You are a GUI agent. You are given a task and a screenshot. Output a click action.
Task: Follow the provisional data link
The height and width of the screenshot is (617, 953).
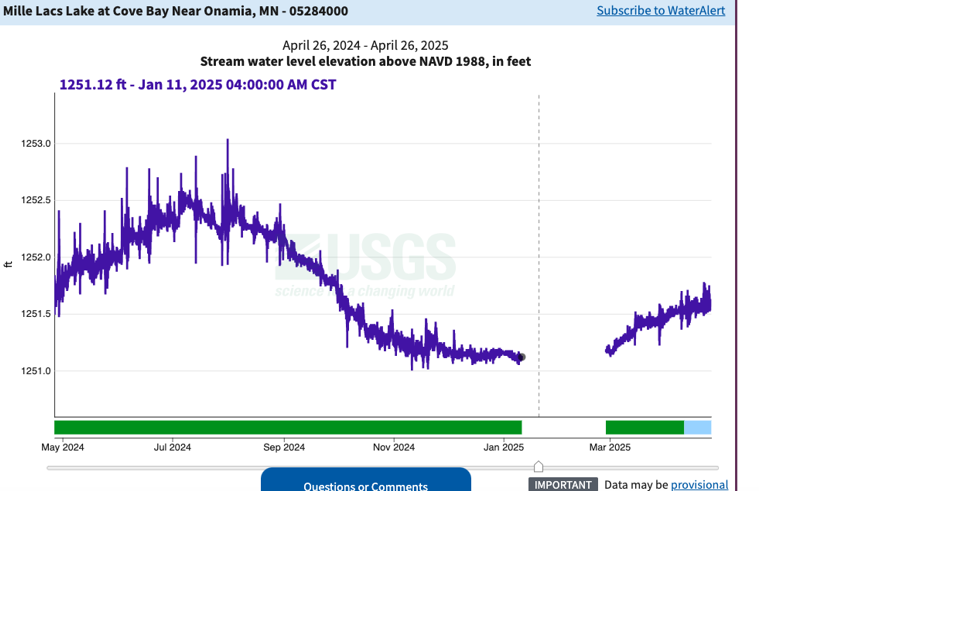[699, 485]
